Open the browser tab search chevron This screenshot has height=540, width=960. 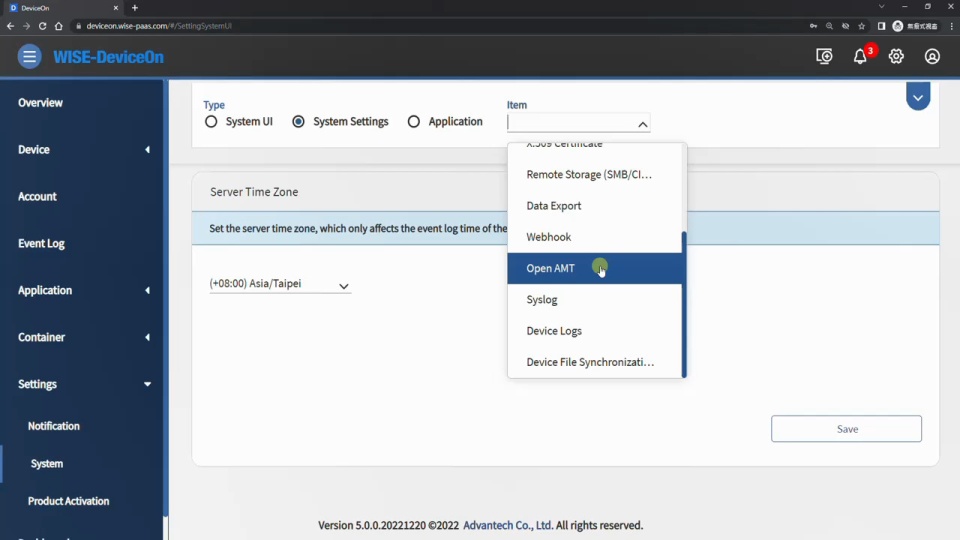tap(882, 6)
